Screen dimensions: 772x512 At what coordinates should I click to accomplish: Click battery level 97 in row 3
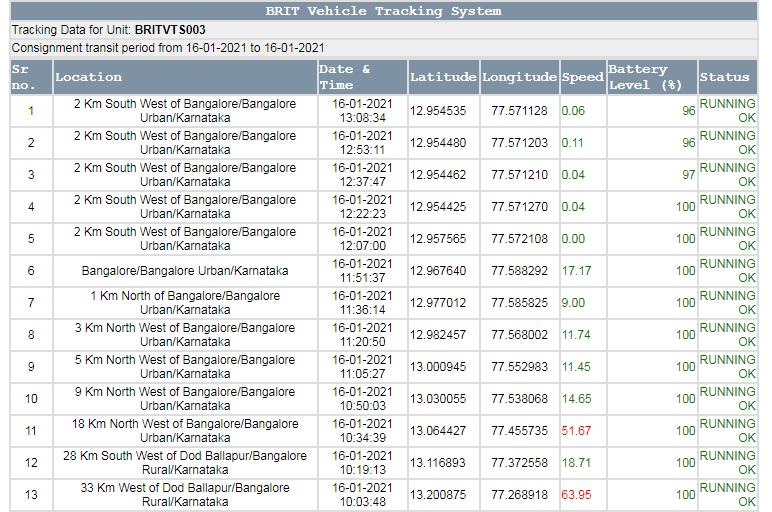[688, 175]
